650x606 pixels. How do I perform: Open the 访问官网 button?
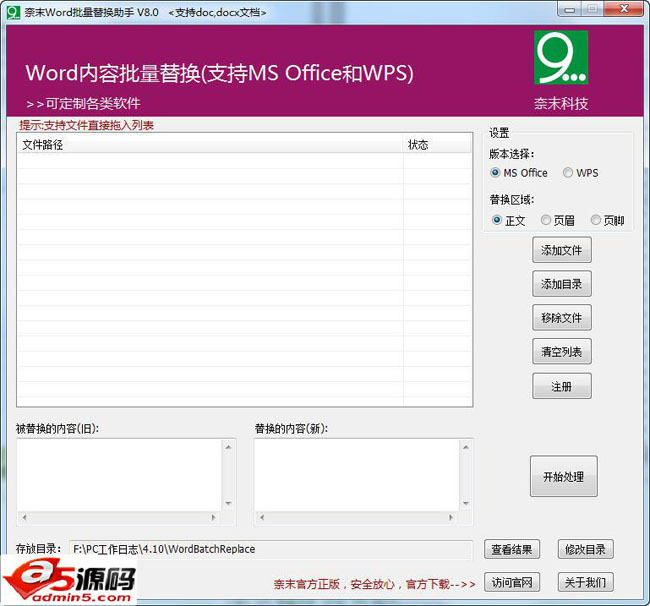512,582
